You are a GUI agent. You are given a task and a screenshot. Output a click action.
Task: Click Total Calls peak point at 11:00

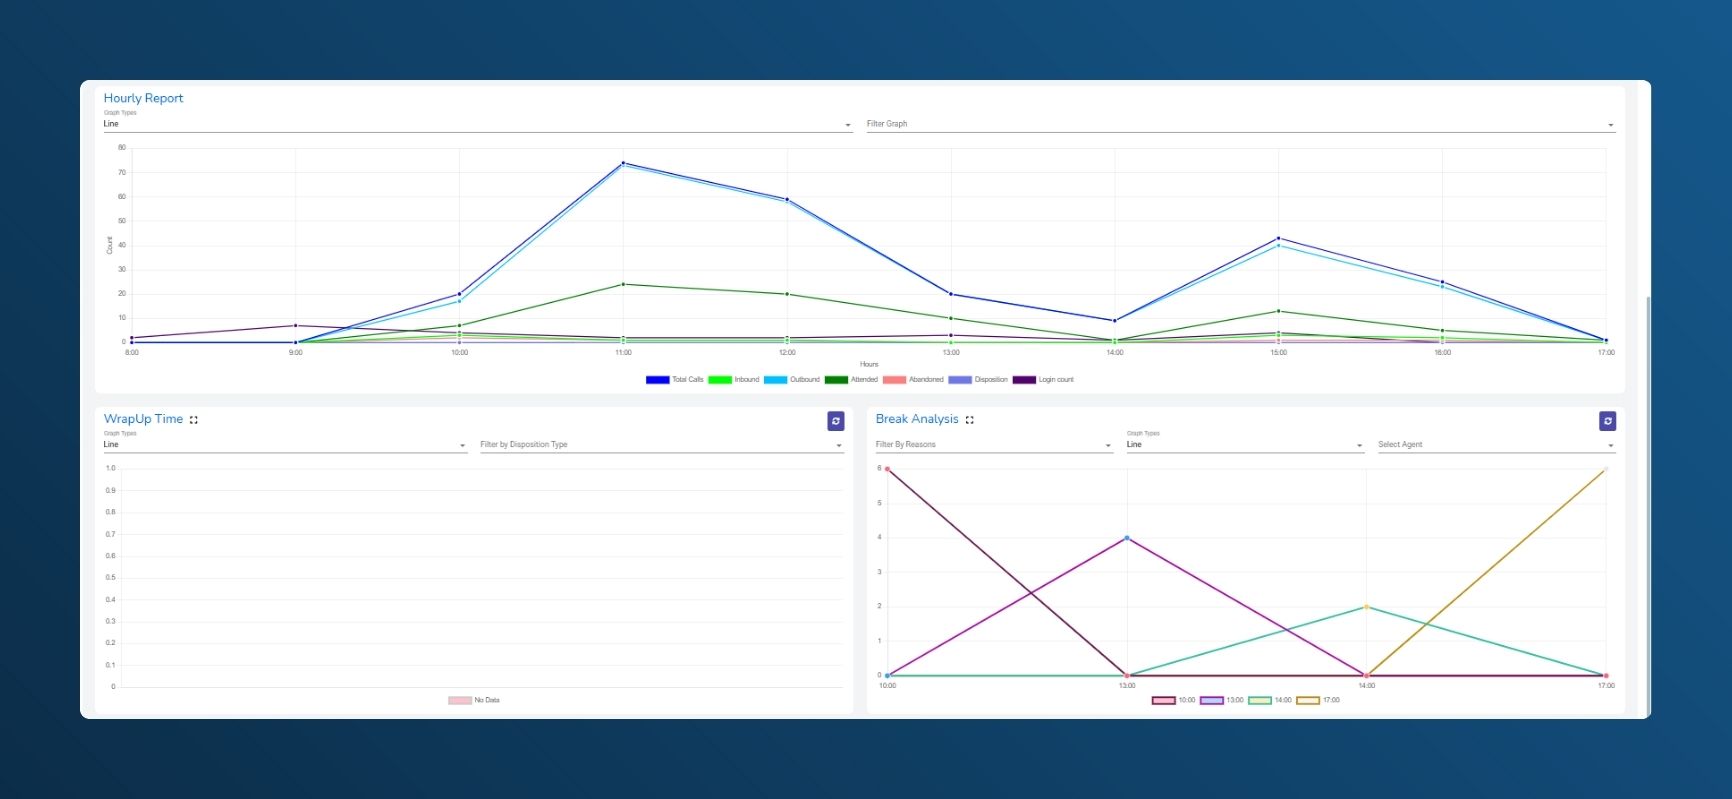click(623, 163)
